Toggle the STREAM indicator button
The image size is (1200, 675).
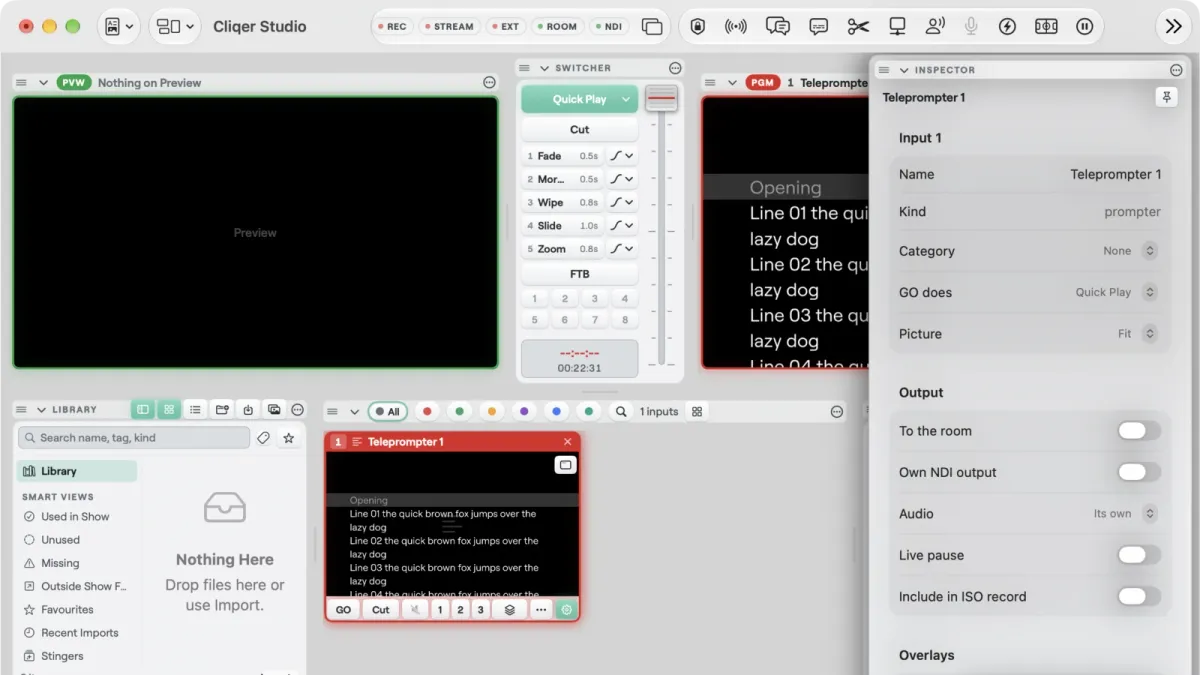coord(448,27)
